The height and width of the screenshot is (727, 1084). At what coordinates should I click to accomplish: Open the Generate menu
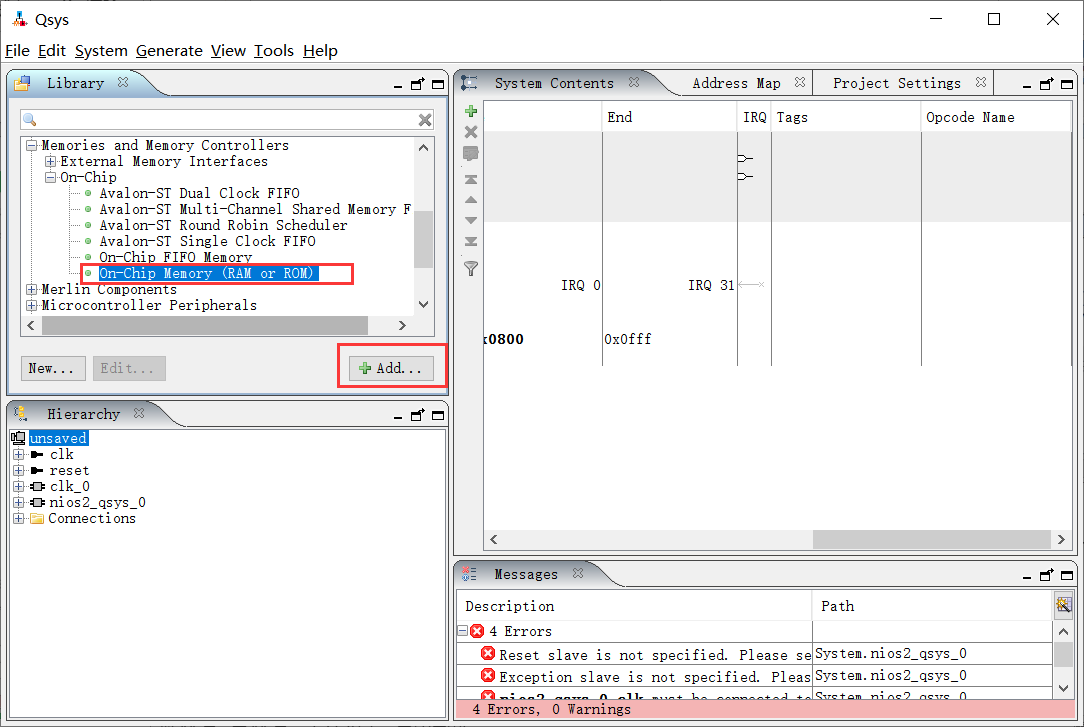coord(169,51)
